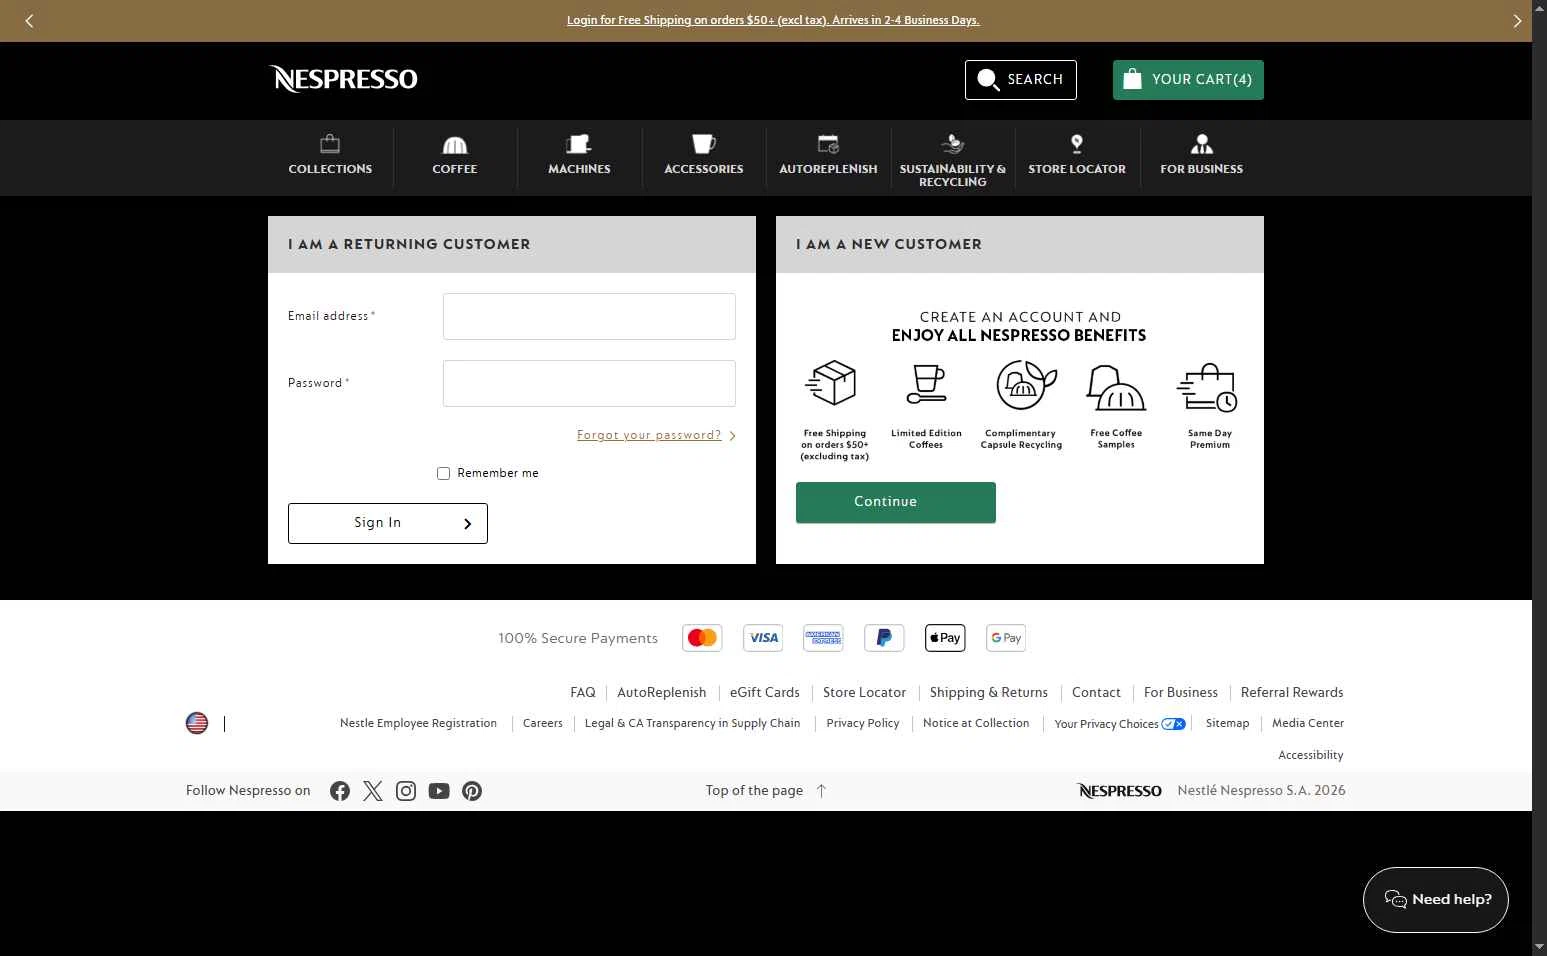
Task: Show next promo banner message
Action: point(1517,21)
